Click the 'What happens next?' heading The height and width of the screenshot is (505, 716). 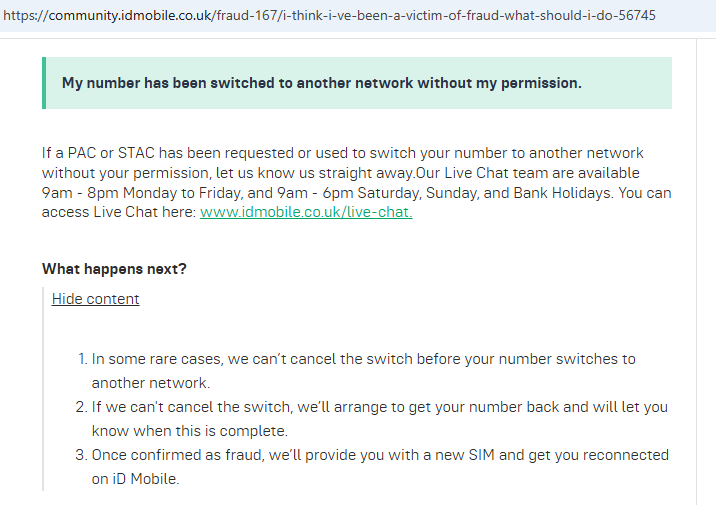[x=114, y=269]
